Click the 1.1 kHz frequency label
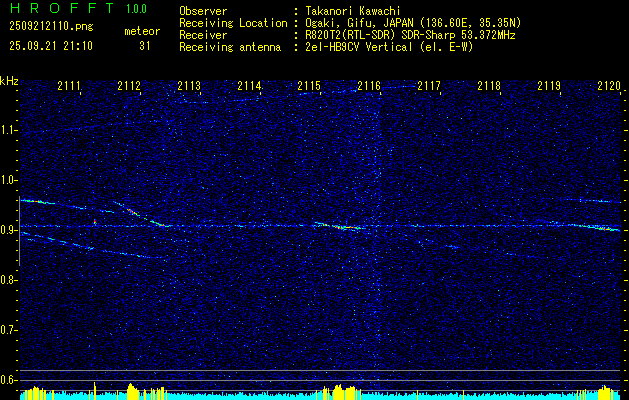 click(x=8, y=131)
